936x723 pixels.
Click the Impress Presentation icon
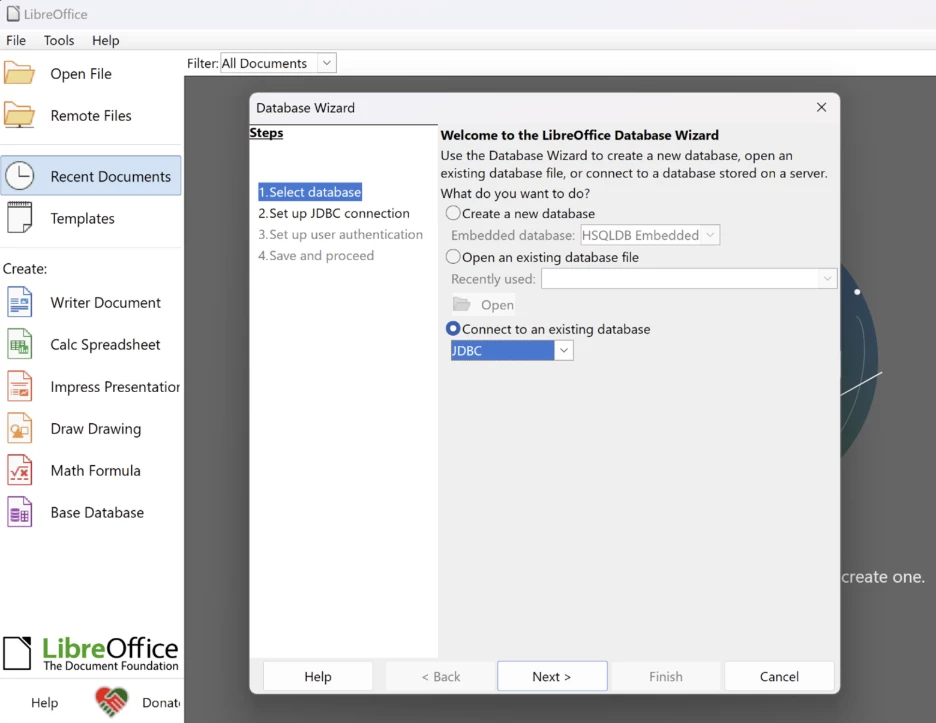tap(20, 386)
